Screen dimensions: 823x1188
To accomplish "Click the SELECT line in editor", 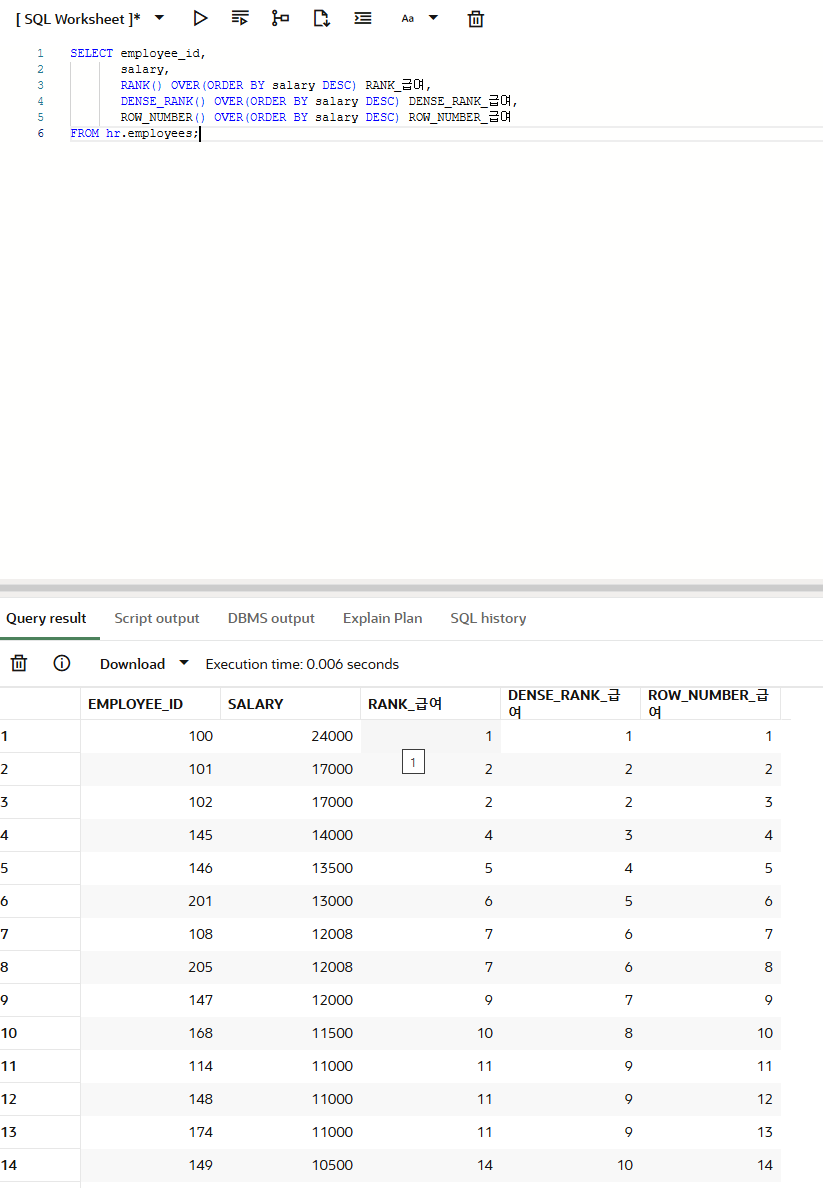I will (x=138, y=53).
